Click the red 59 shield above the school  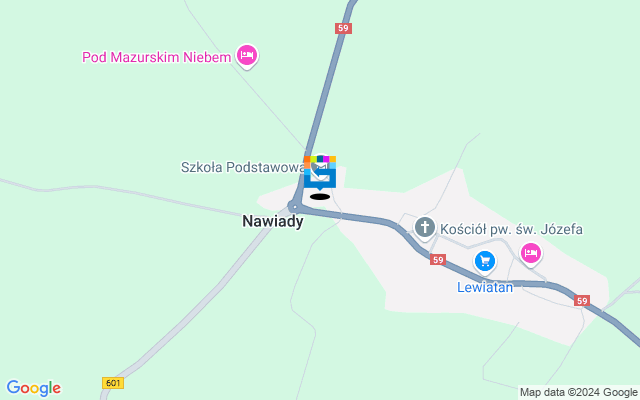click(x=343, y=28)
